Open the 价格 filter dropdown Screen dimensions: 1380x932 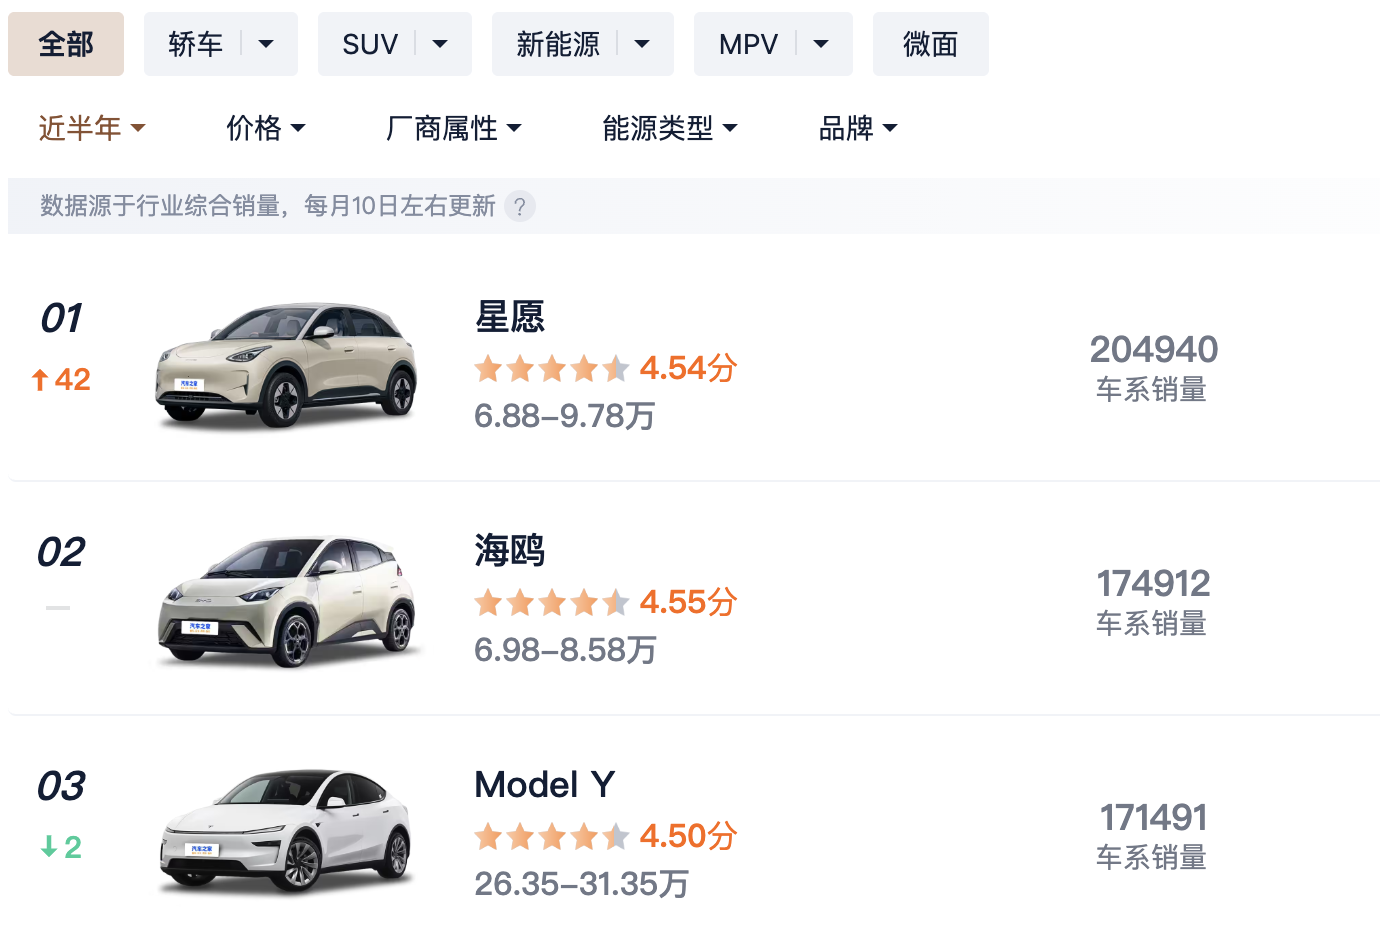pyautogui.click(x=266, y=128)
